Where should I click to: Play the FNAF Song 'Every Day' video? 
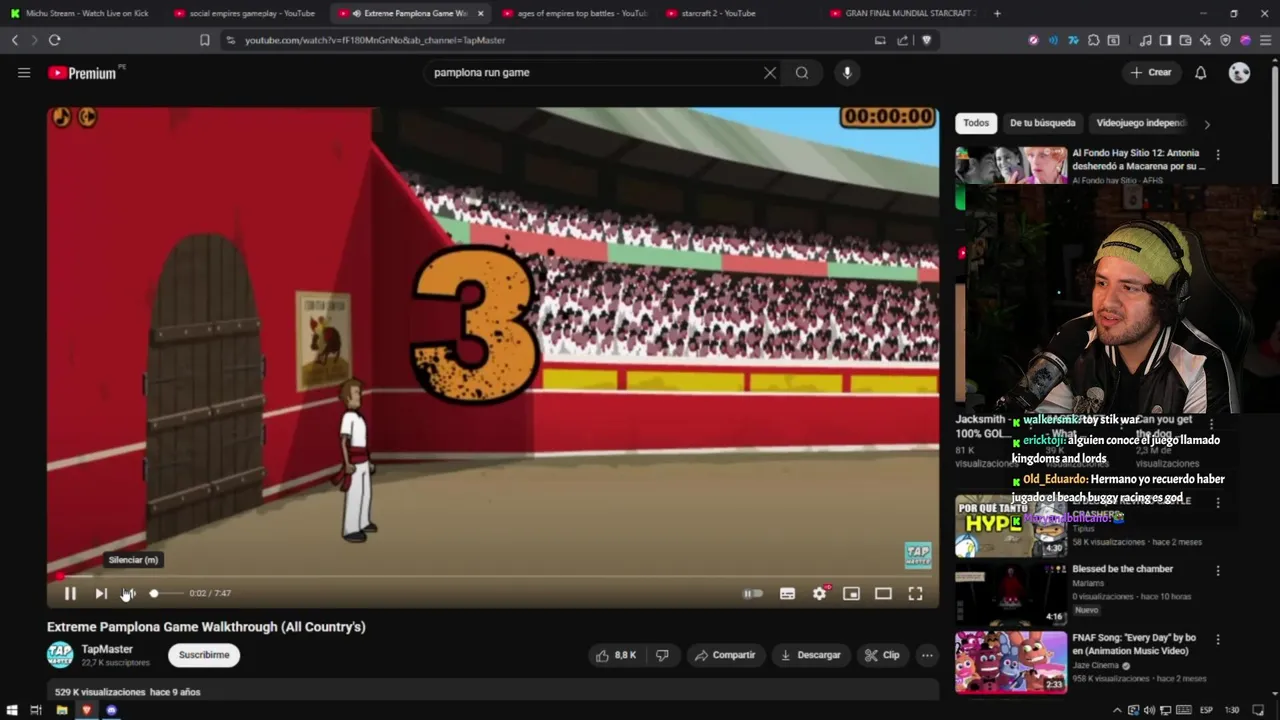pyautogui.click(x=1011, y=662)
